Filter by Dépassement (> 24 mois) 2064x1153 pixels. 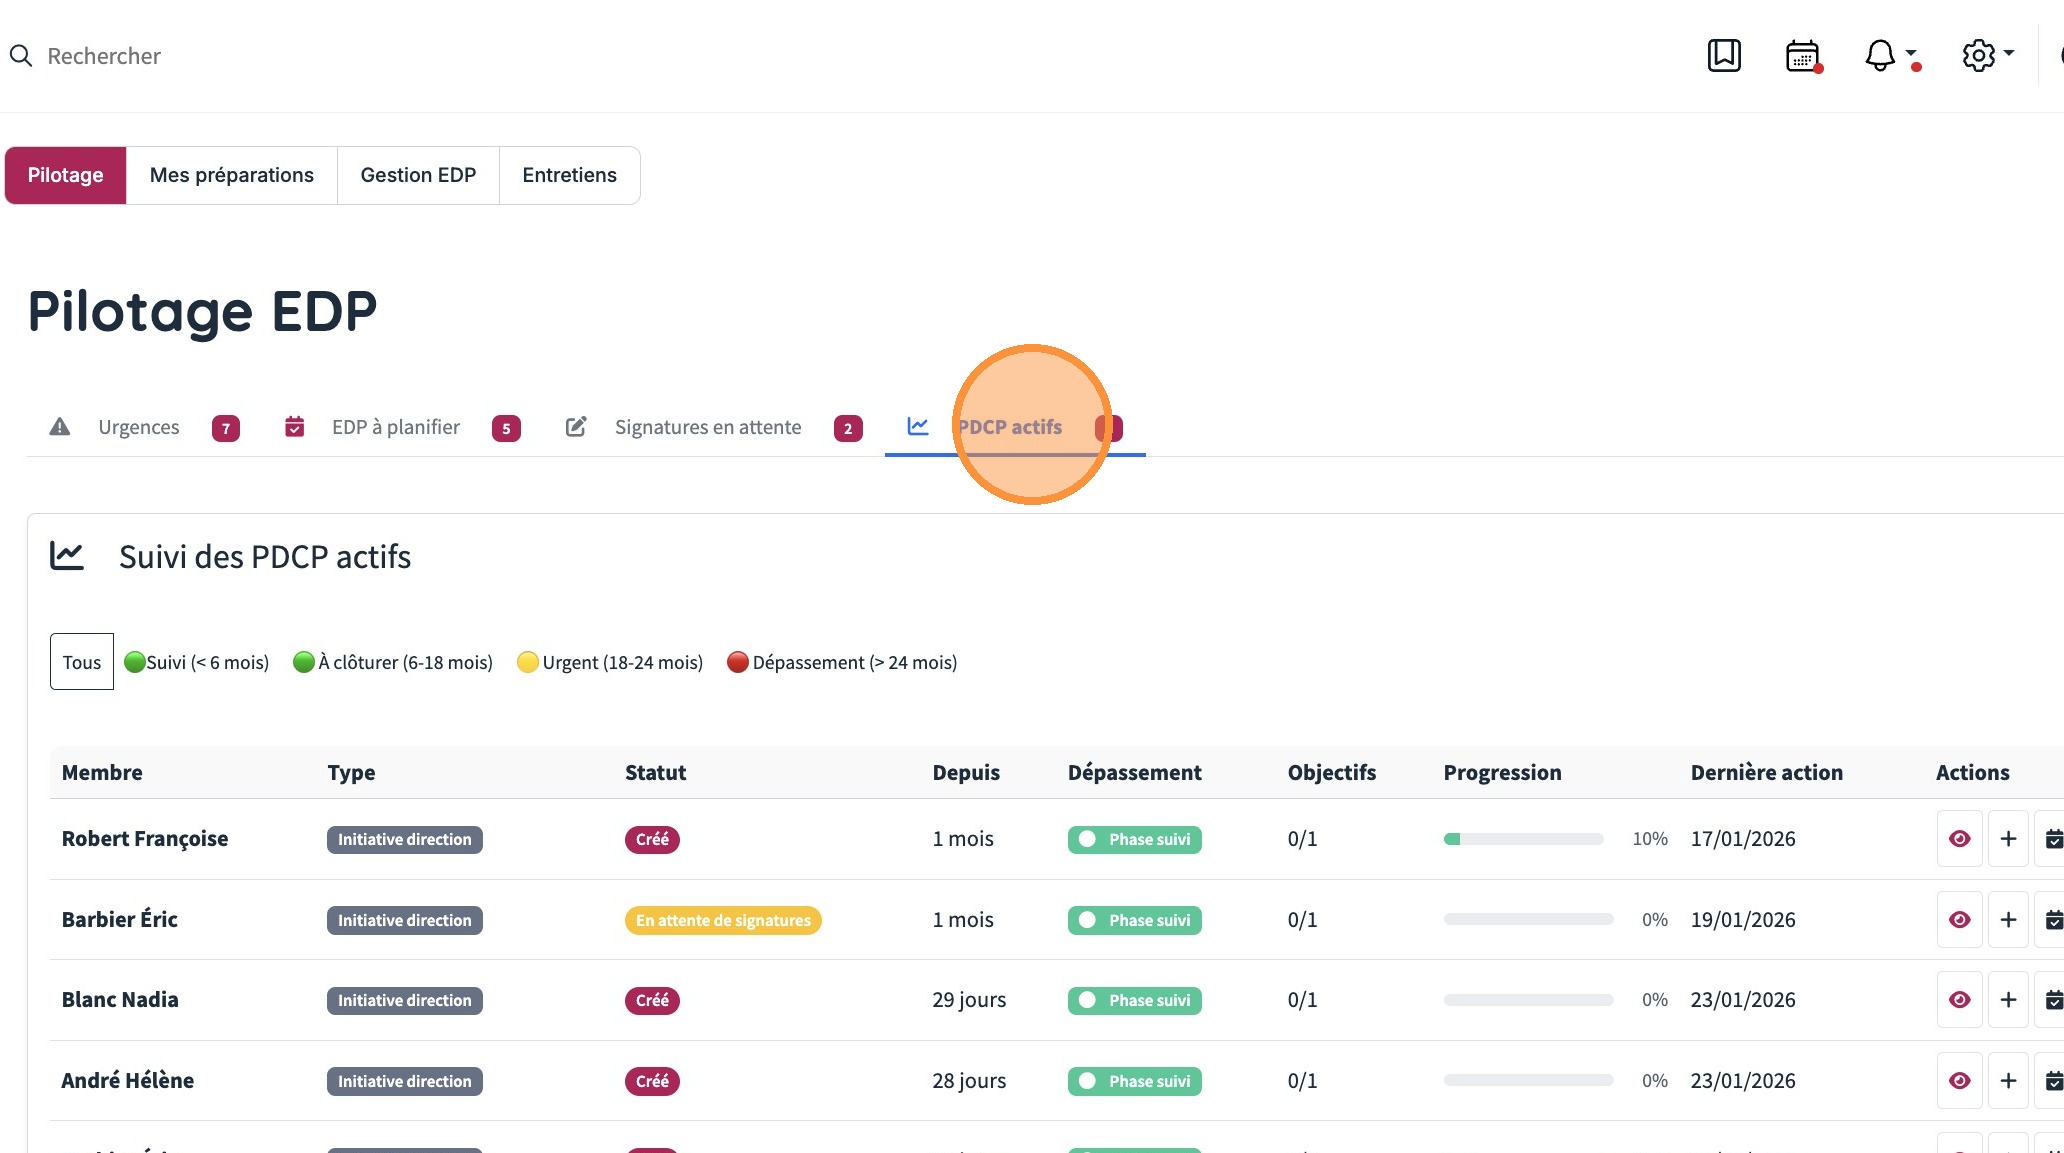(842, 662)
